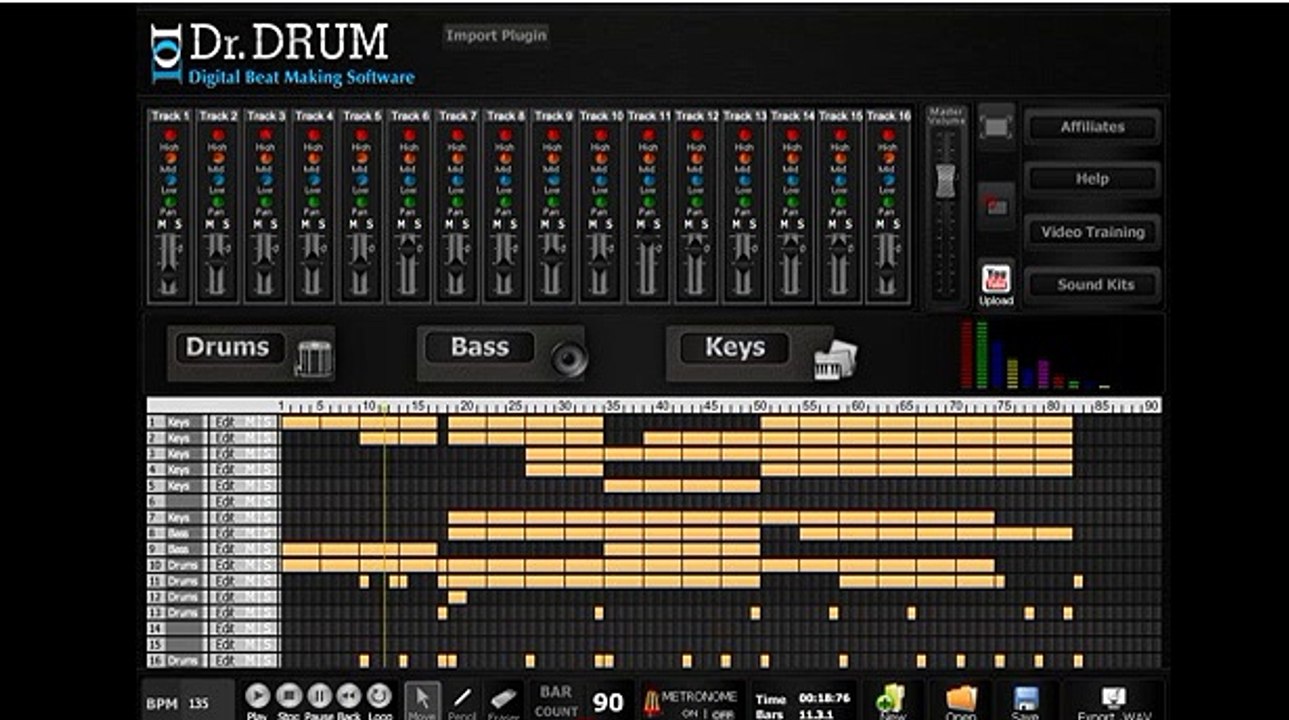Turn metronome ON

(690, 714)
